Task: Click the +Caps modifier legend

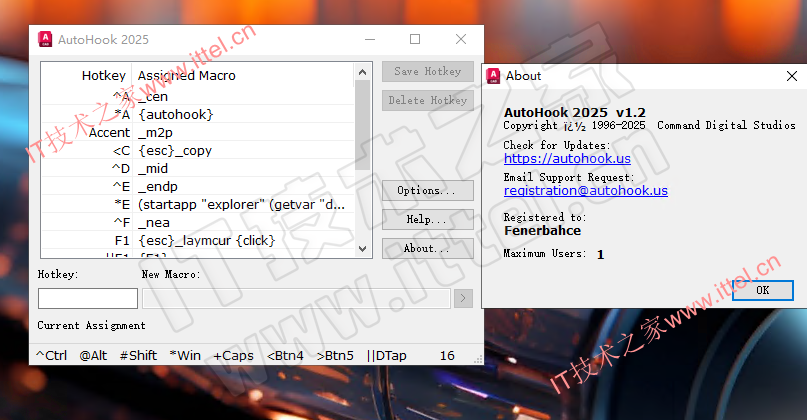Action: (234, 356)
